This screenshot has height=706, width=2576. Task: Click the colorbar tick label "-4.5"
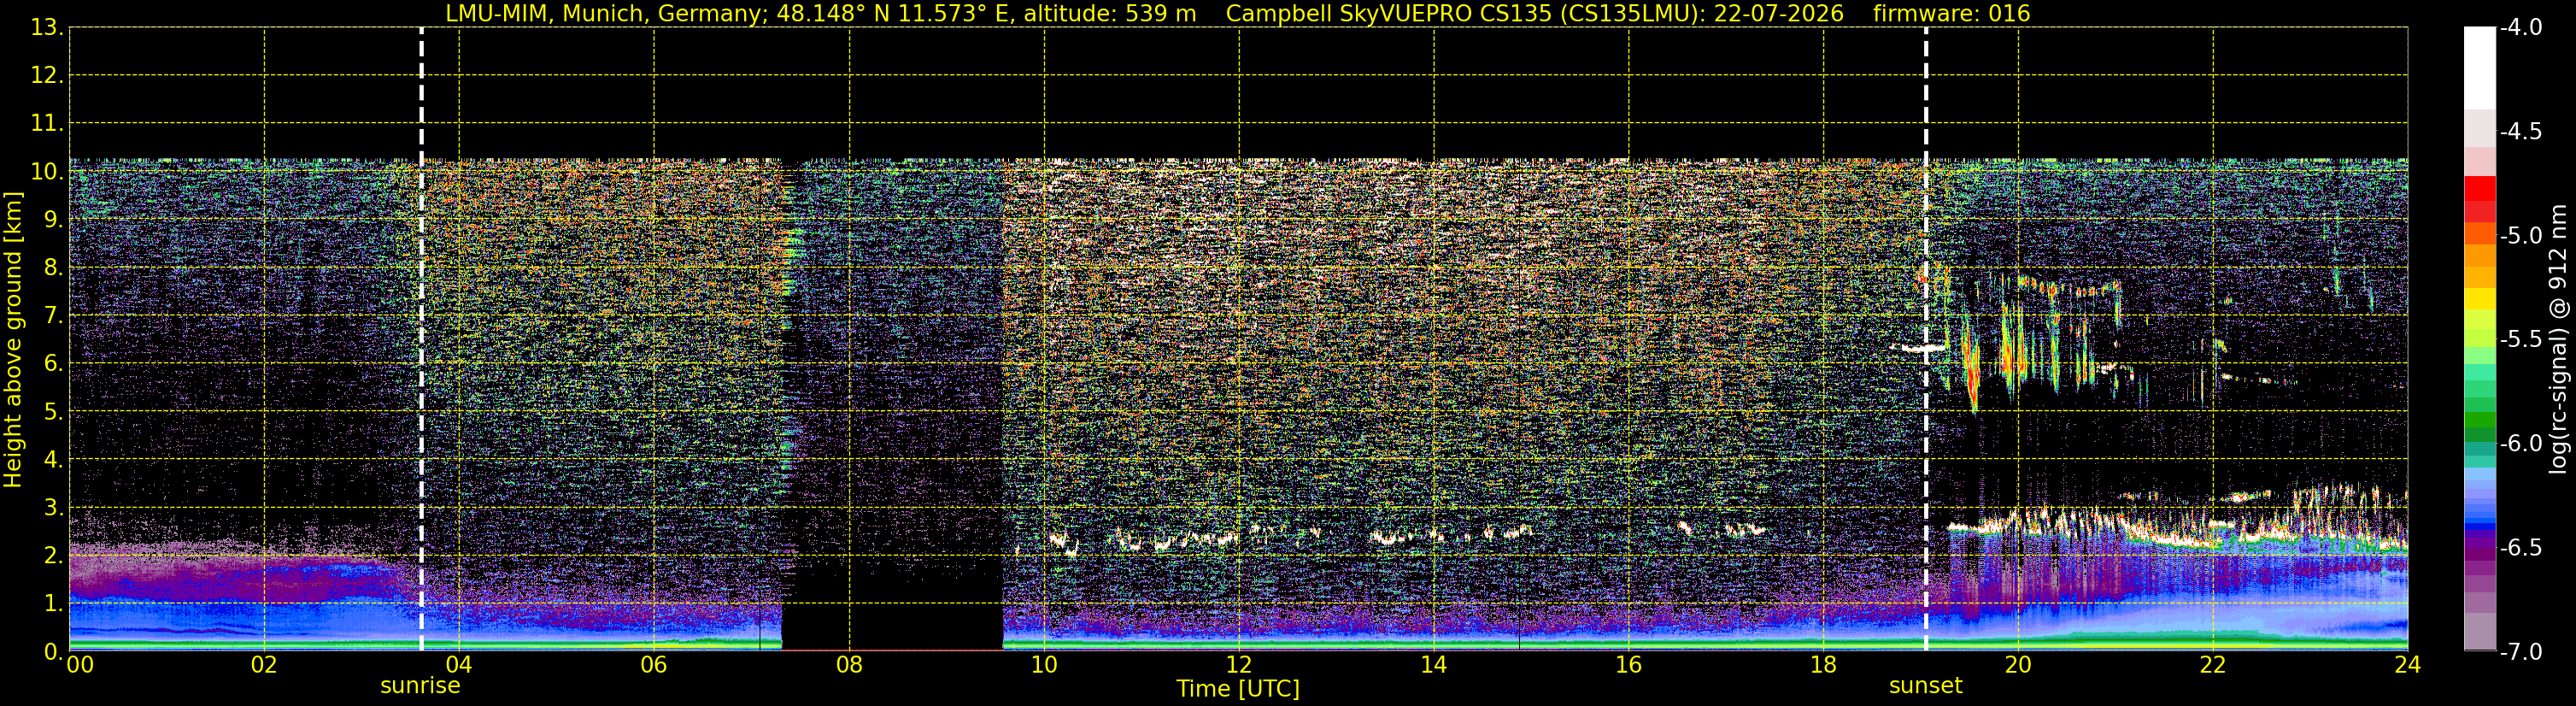click(x=2521, y=132)
